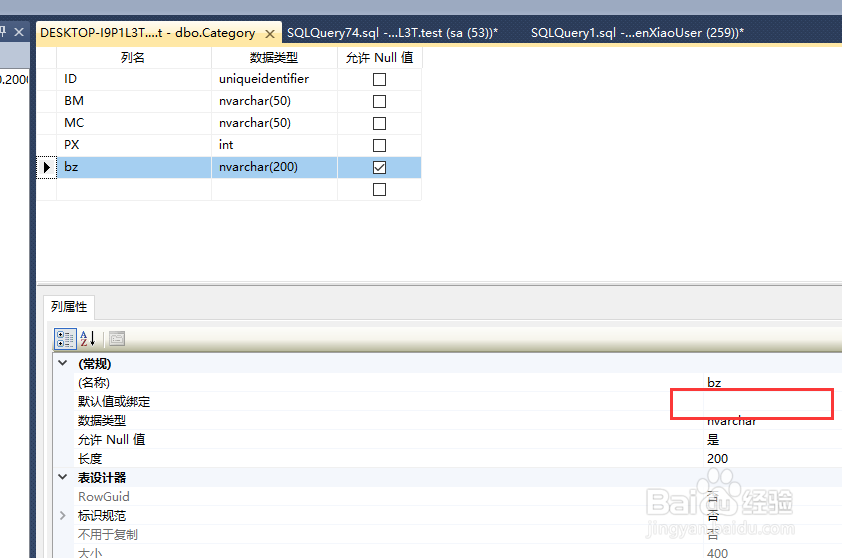Close the left docked panel
Viewport: 842px width, 558px height.
point(19,32)
